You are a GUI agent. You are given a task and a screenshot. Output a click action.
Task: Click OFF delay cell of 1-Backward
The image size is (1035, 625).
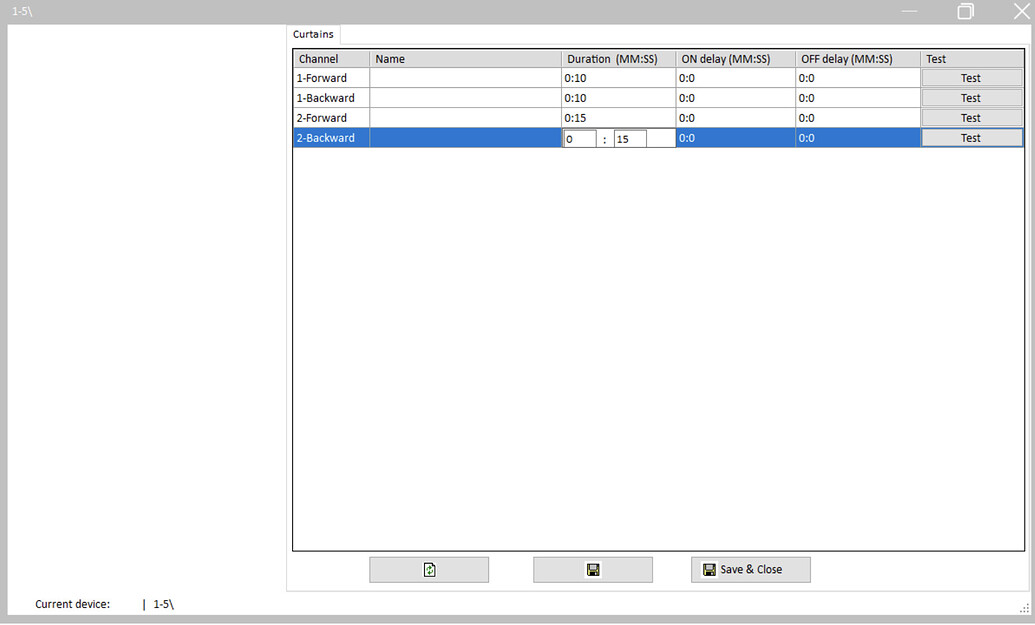click(858, 98)
